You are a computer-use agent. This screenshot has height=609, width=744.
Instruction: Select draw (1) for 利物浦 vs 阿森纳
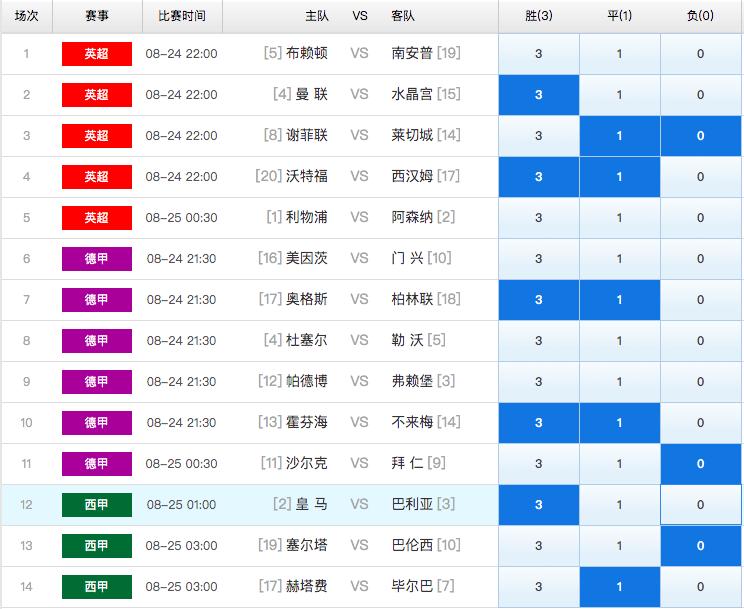[x=620, y=218]
